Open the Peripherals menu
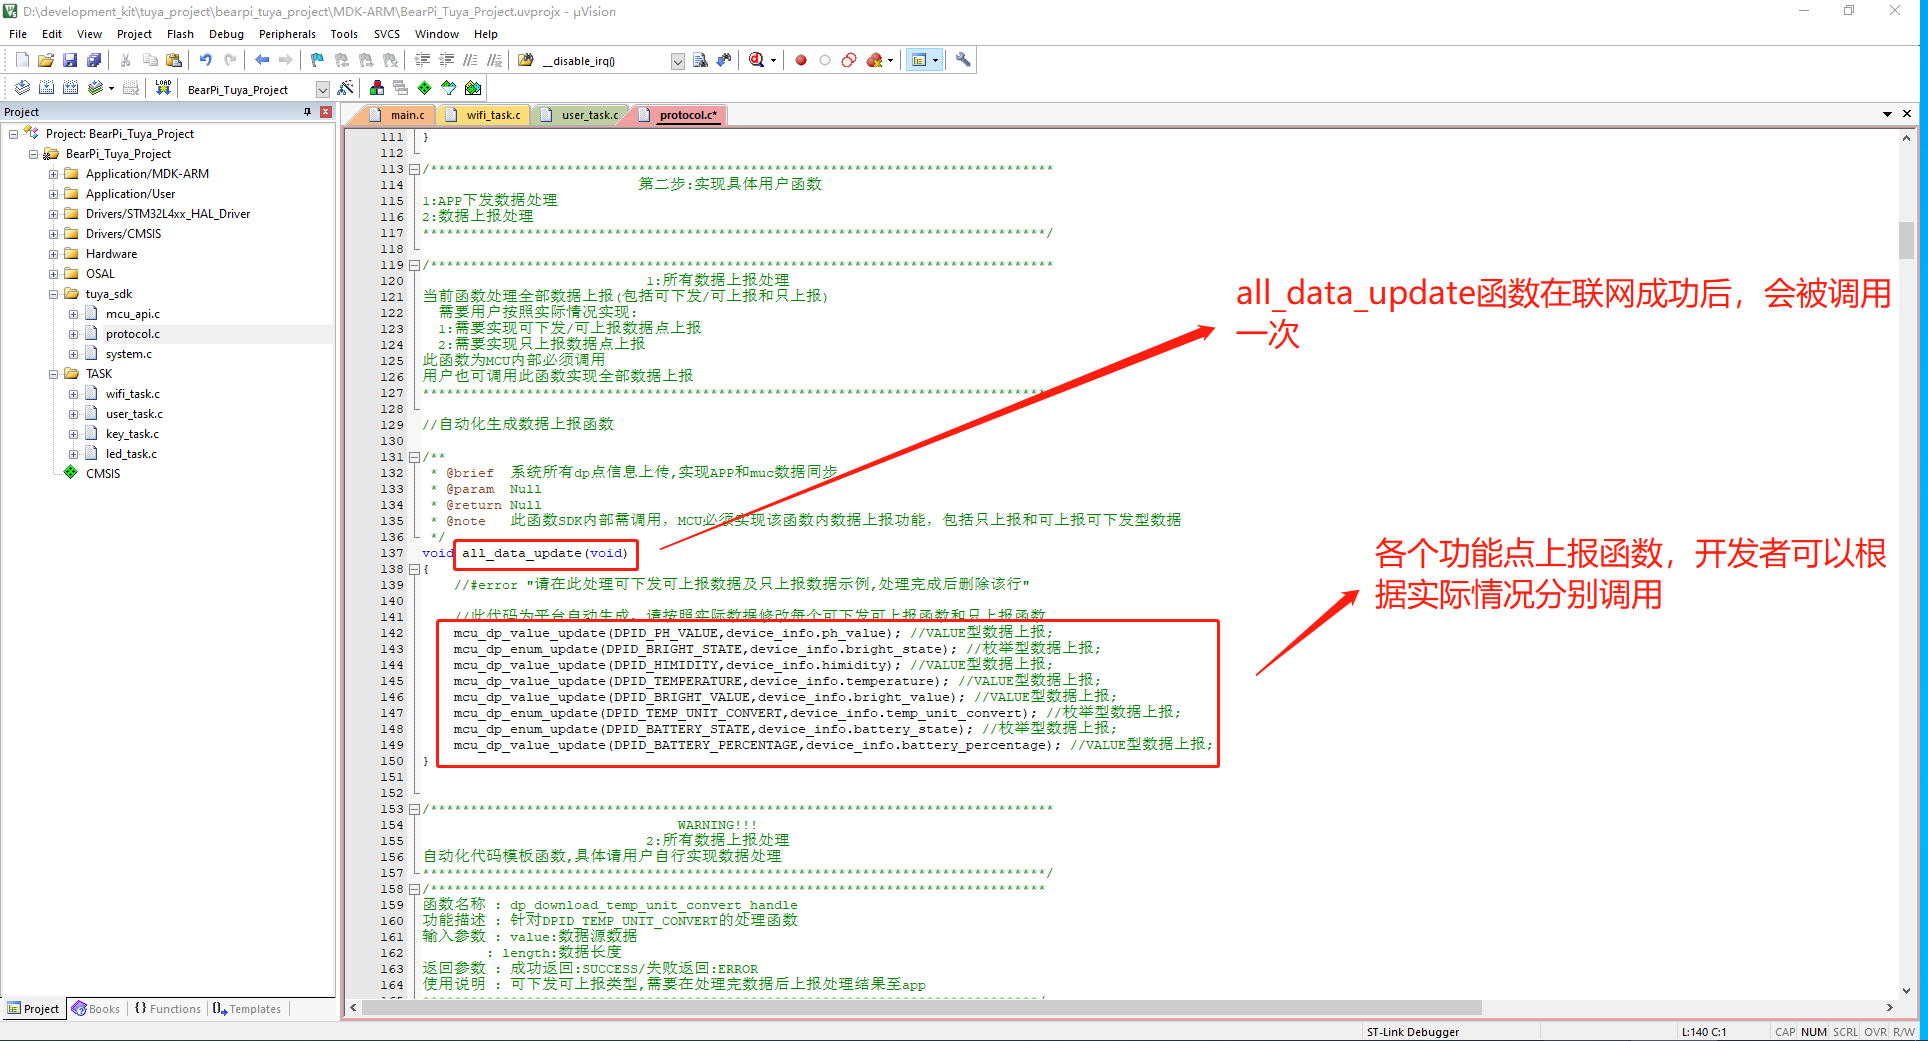 coord(286,34)
